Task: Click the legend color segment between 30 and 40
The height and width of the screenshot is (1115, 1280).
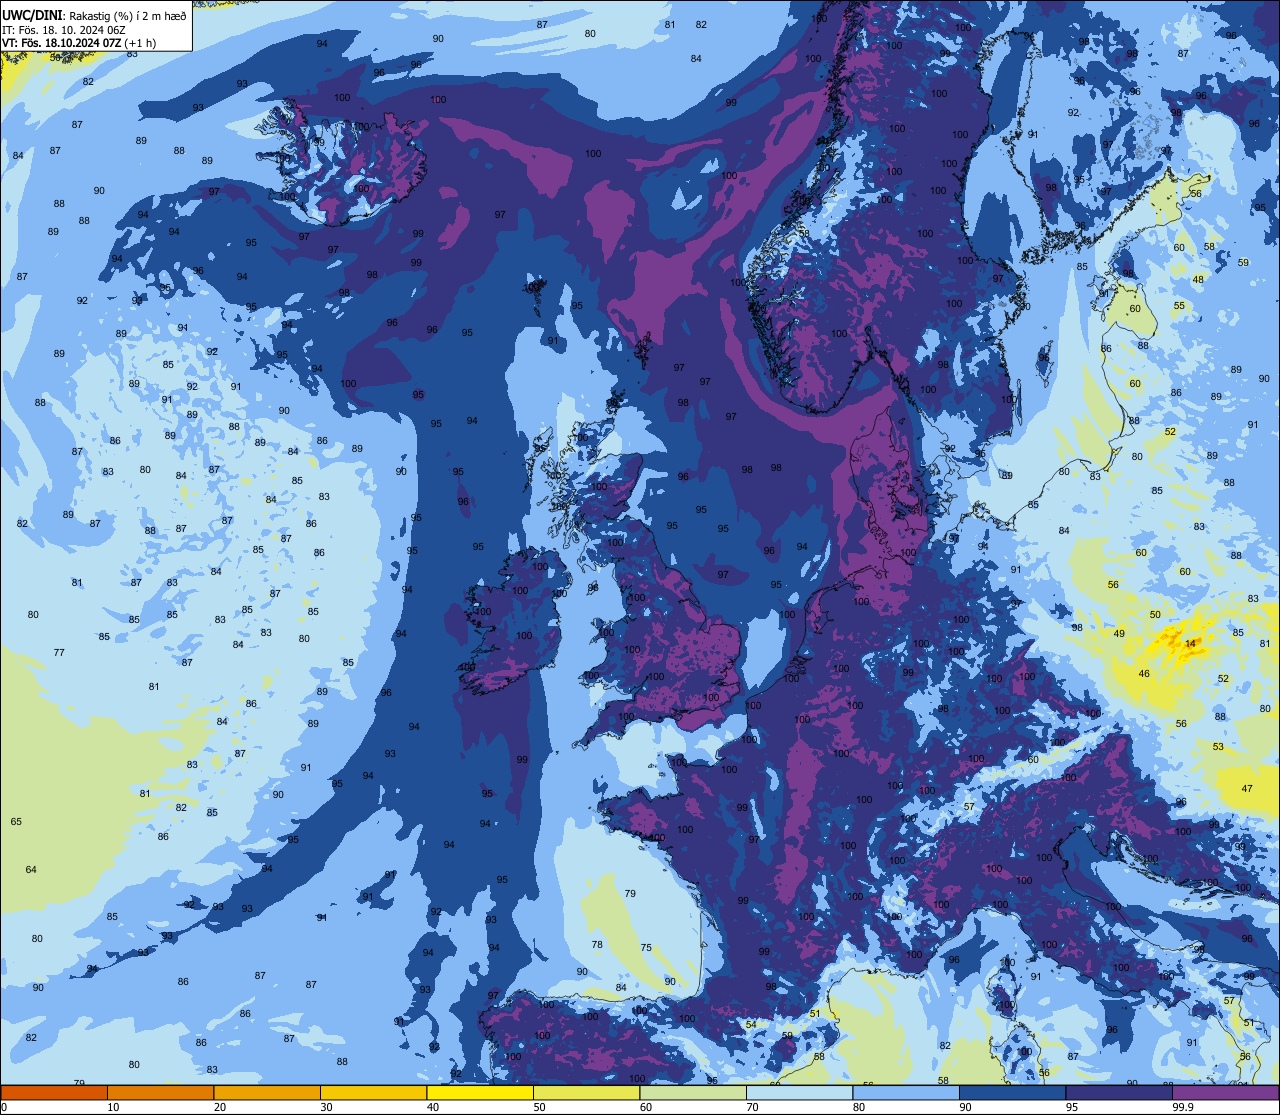Action: (x=373, y=1092)
